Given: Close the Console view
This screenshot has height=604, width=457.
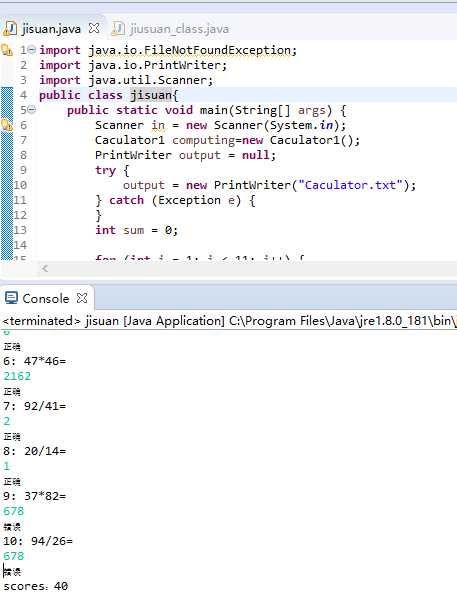Looking at the screenshot, I should 82,298.
